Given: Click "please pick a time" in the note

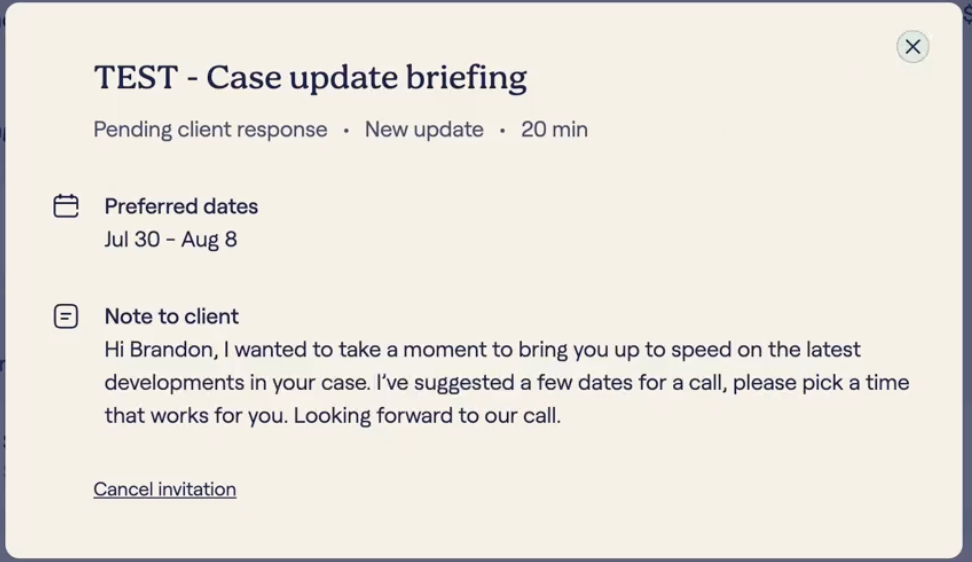Looking at the screenshot, I should tap(824, 383).
